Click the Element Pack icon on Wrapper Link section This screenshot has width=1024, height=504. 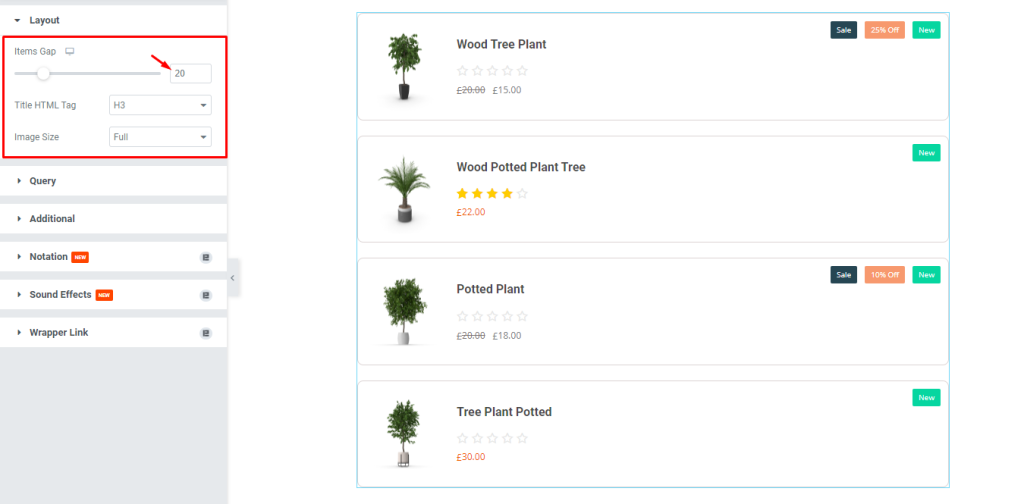pos(206,333)
